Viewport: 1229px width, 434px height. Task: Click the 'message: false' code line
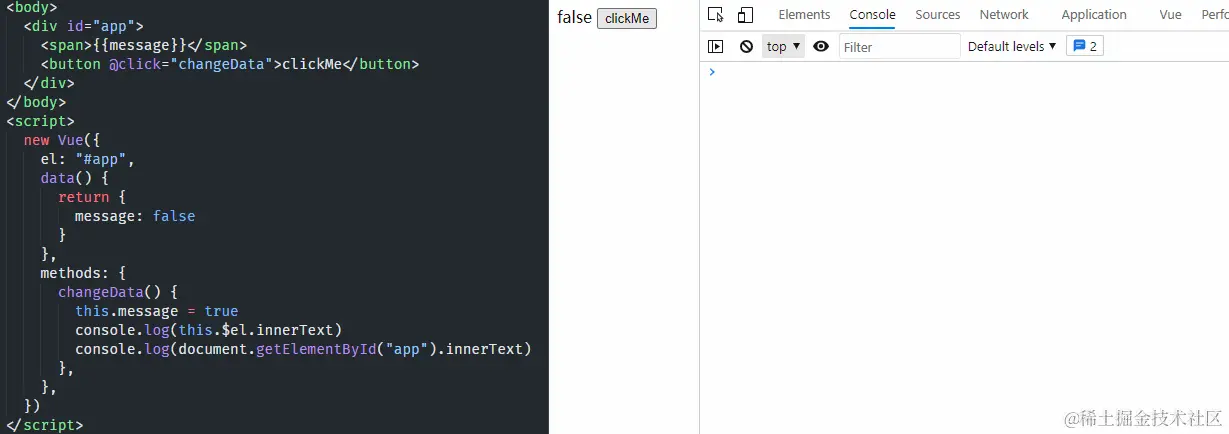pyautogui.click(x=135, y=216)
